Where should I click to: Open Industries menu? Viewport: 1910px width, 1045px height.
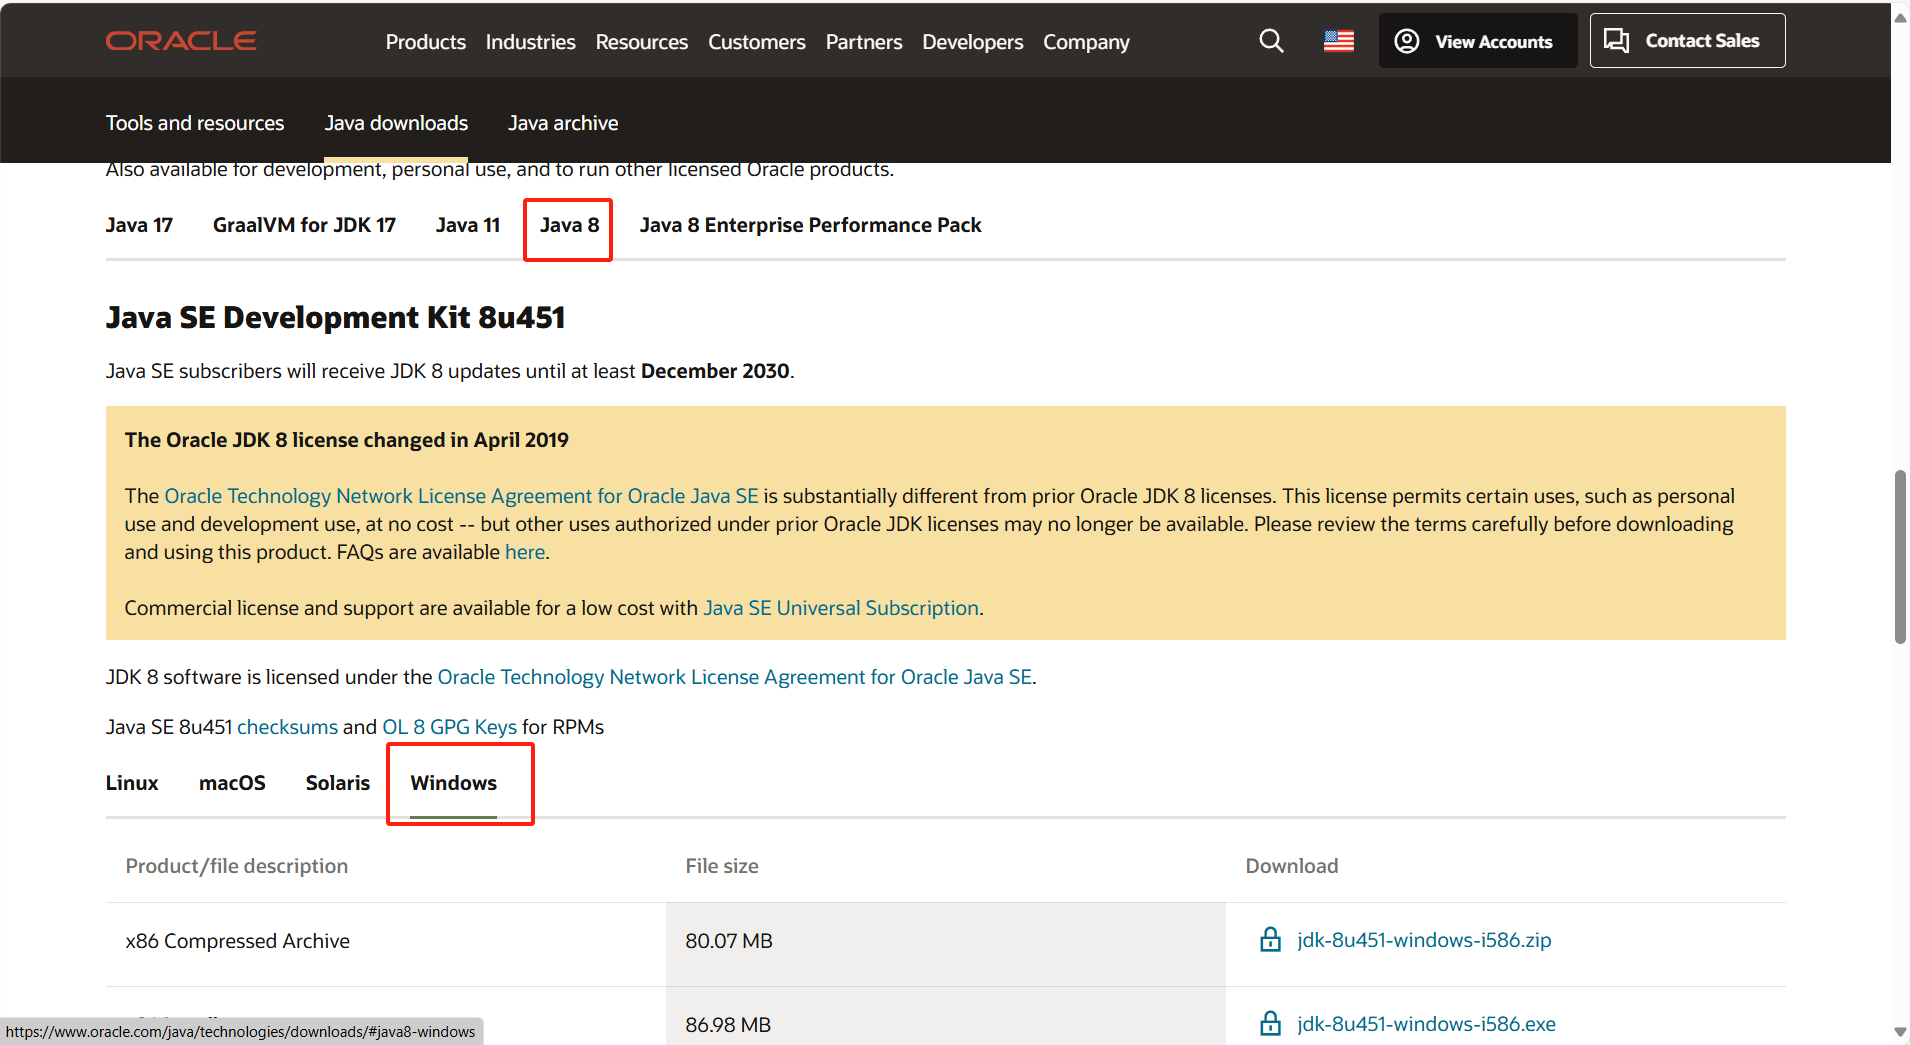click(530, 42)
